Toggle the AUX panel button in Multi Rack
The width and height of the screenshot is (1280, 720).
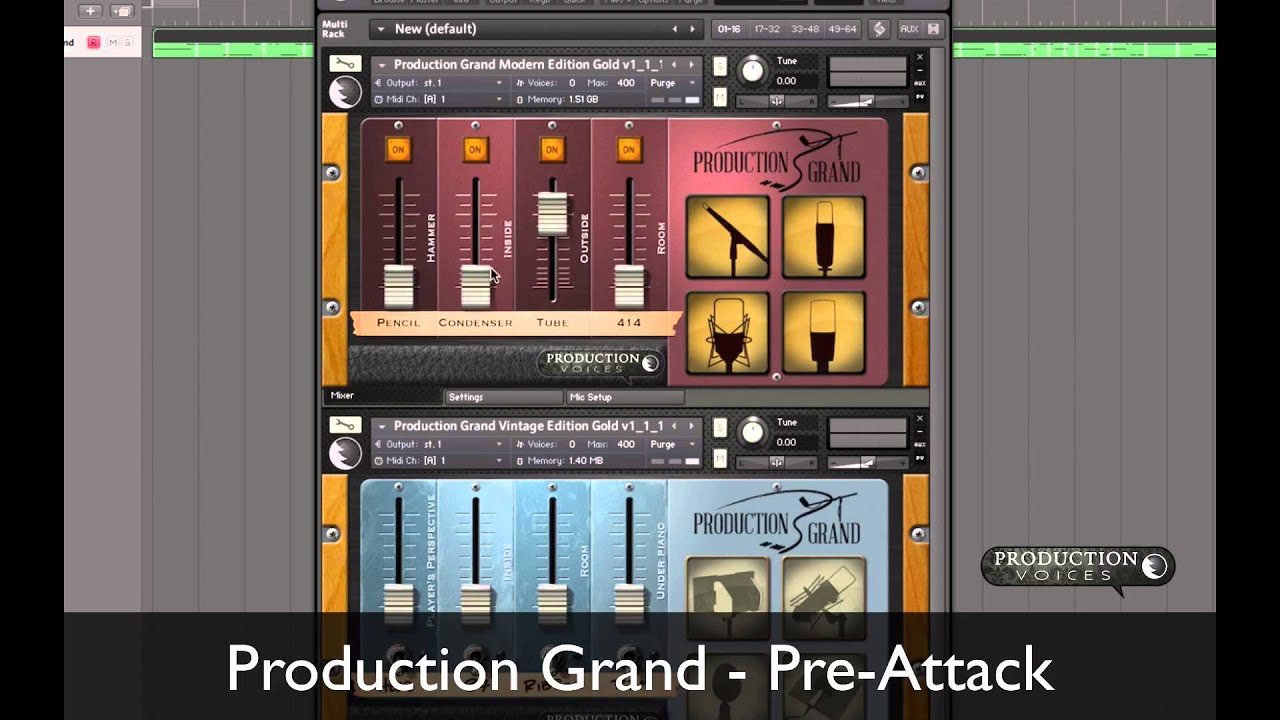tap(909, 29)
